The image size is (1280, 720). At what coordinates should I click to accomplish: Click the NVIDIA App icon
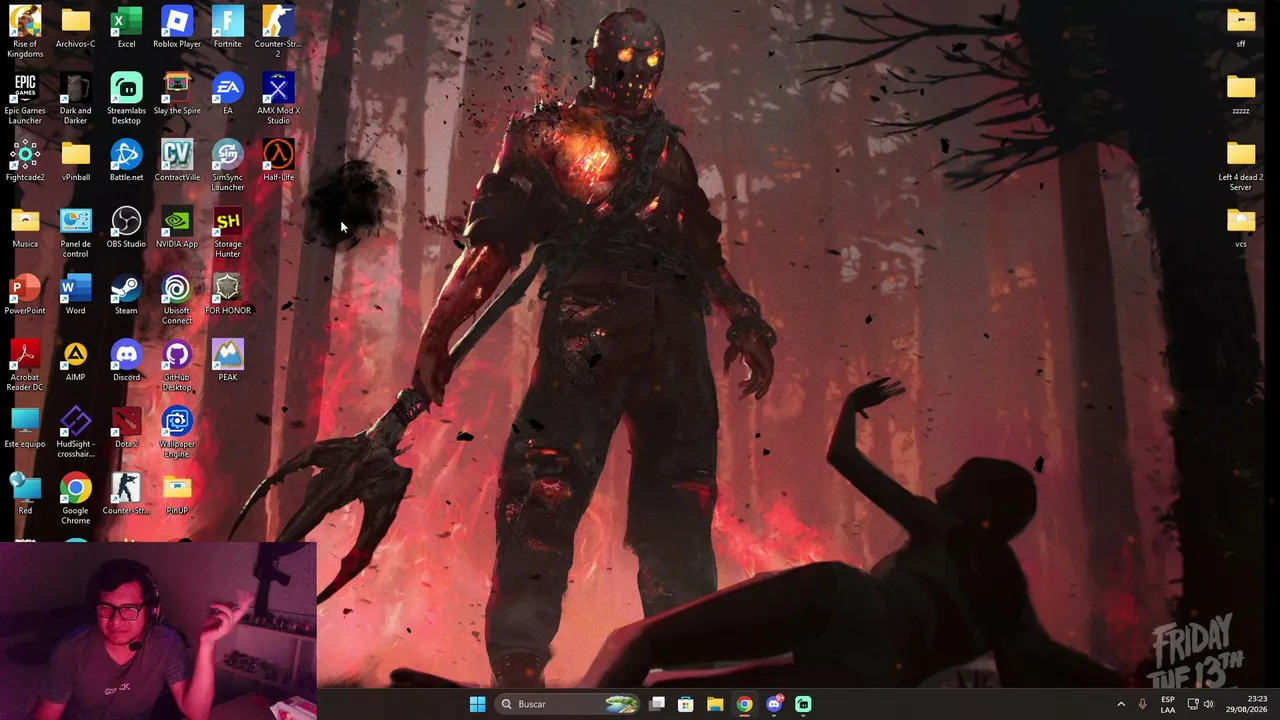[x=177, y=228]
